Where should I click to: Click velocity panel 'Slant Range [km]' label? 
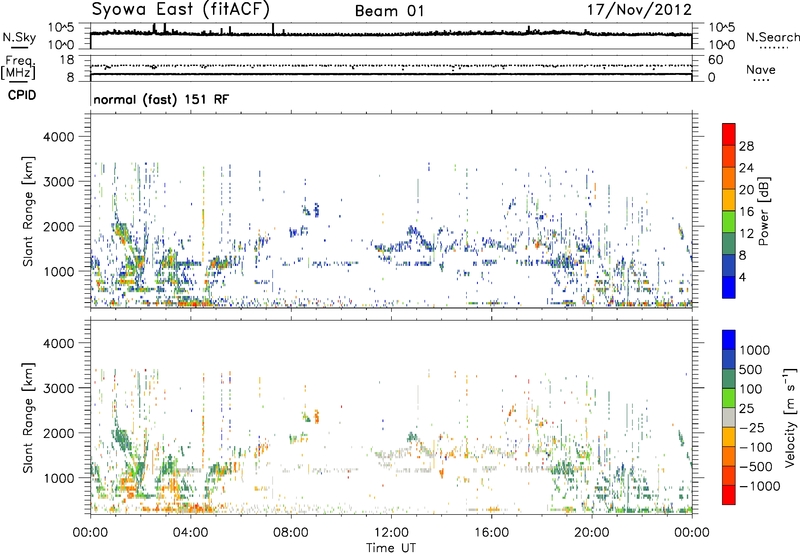[28, 417]
